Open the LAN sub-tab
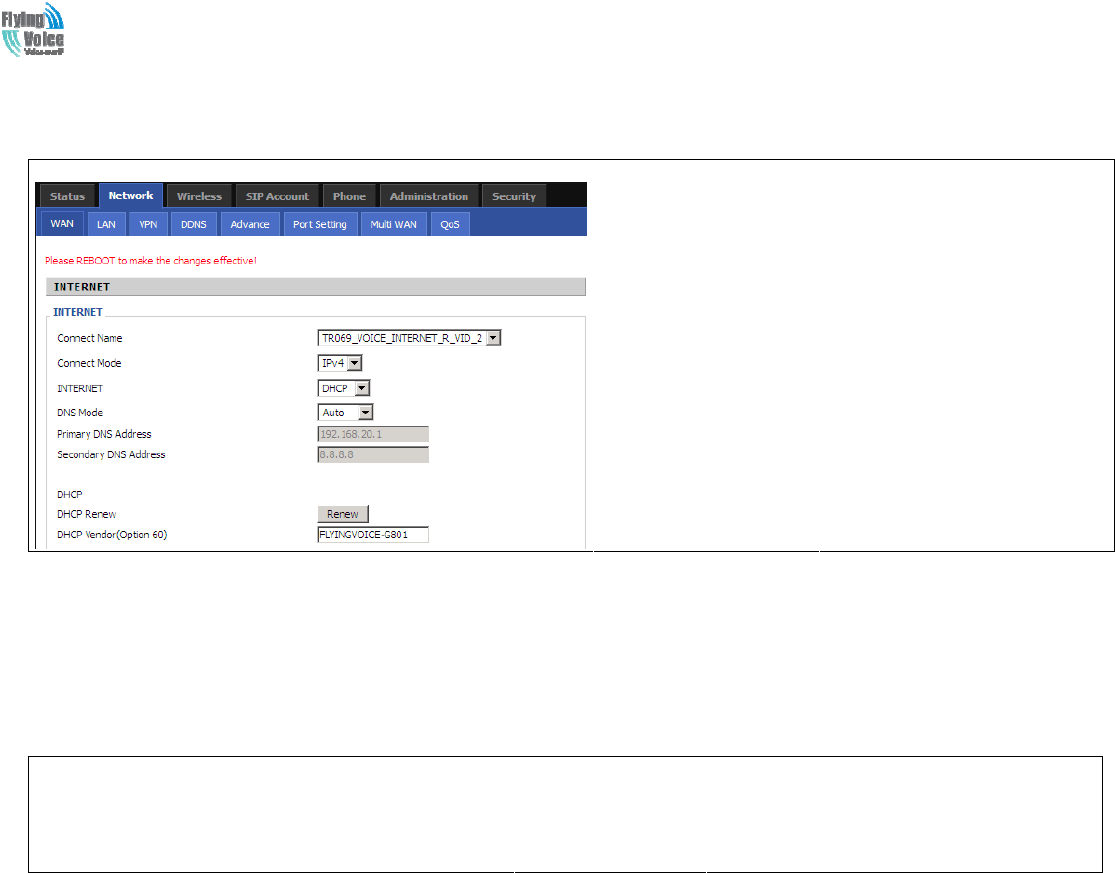 (x=106, y=224)
